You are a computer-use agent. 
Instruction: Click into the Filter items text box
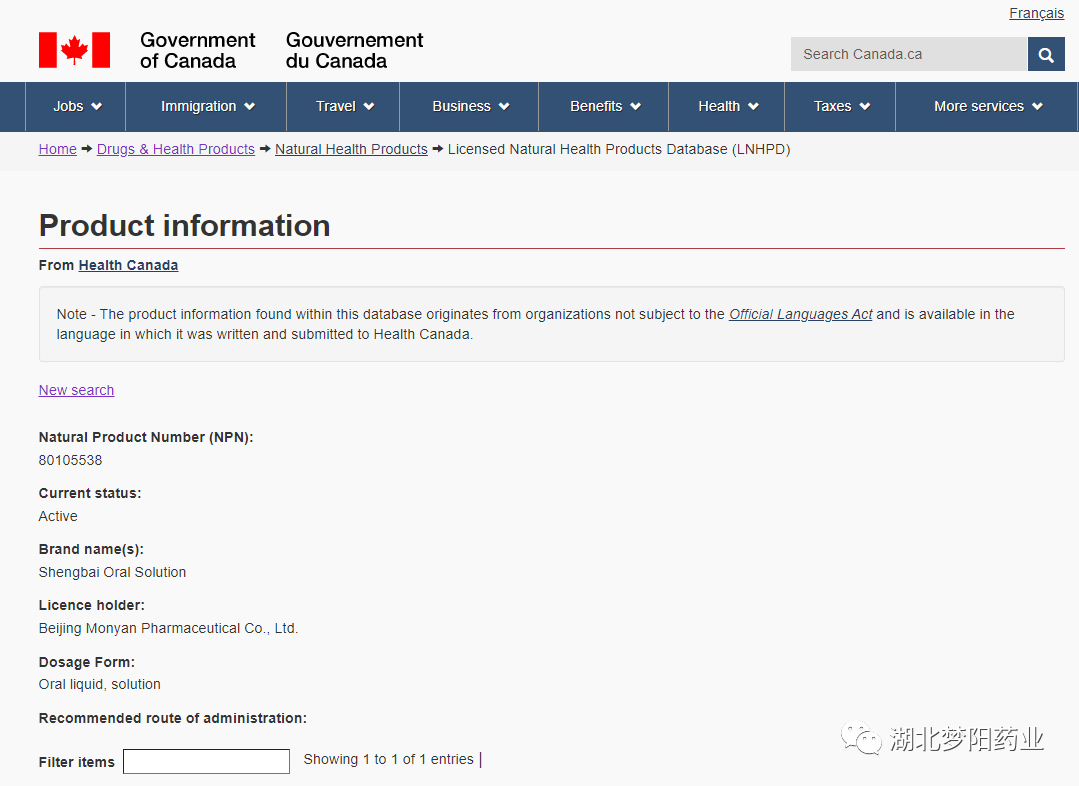pos(206,762)
